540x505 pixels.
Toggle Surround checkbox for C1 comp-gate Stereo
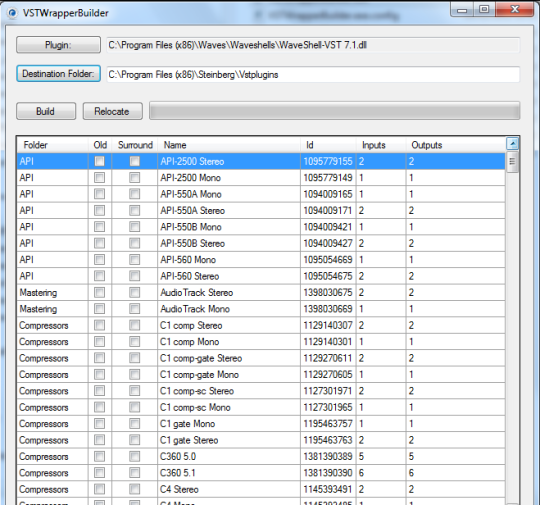135,358
